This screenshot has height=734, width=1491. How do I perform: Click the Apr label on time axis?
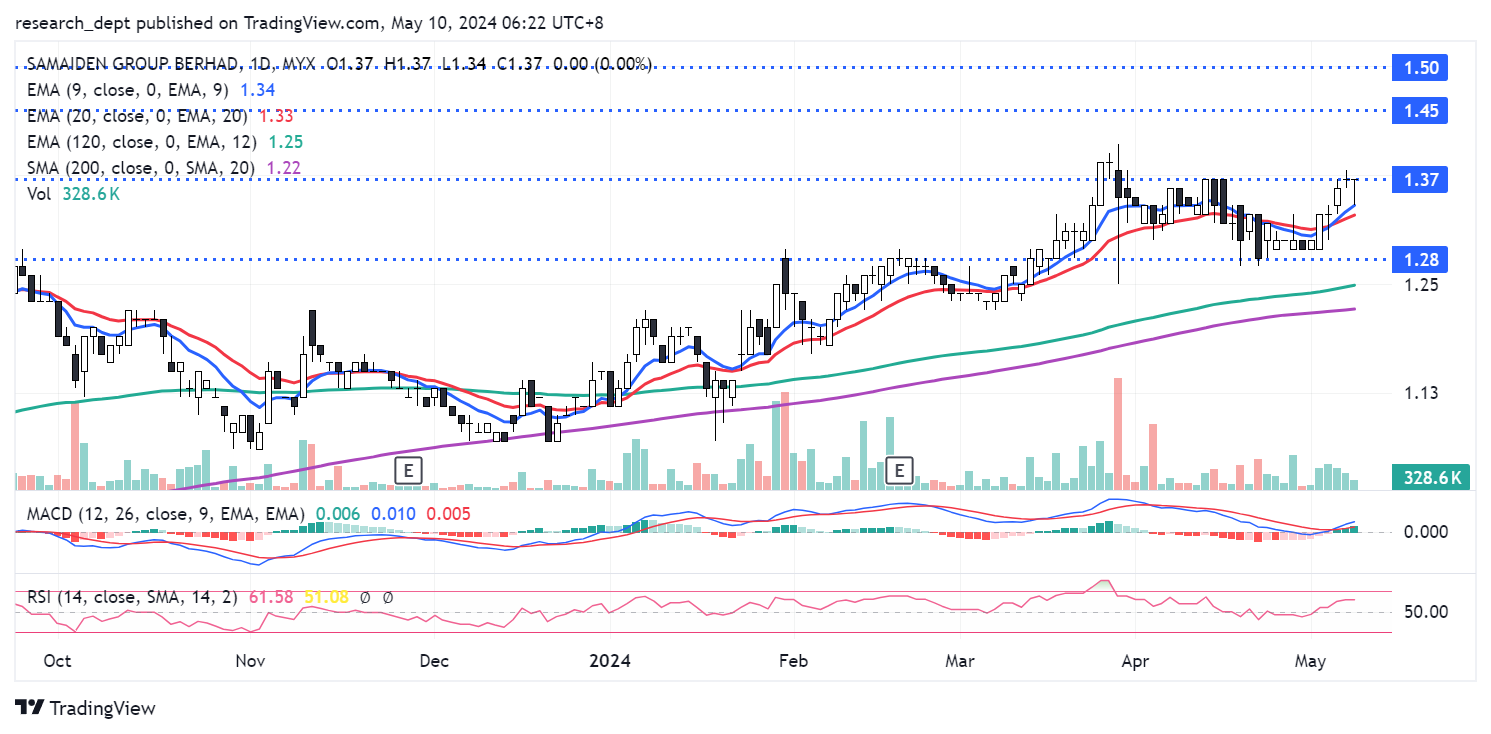[x=1135, y=660]
